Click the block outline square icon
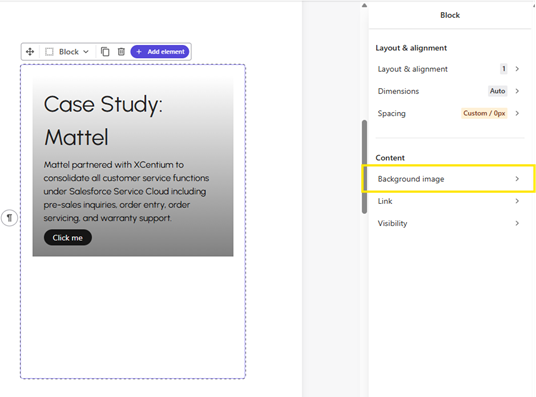The width and height of the screenshot is (536, 397). point(49,52)
